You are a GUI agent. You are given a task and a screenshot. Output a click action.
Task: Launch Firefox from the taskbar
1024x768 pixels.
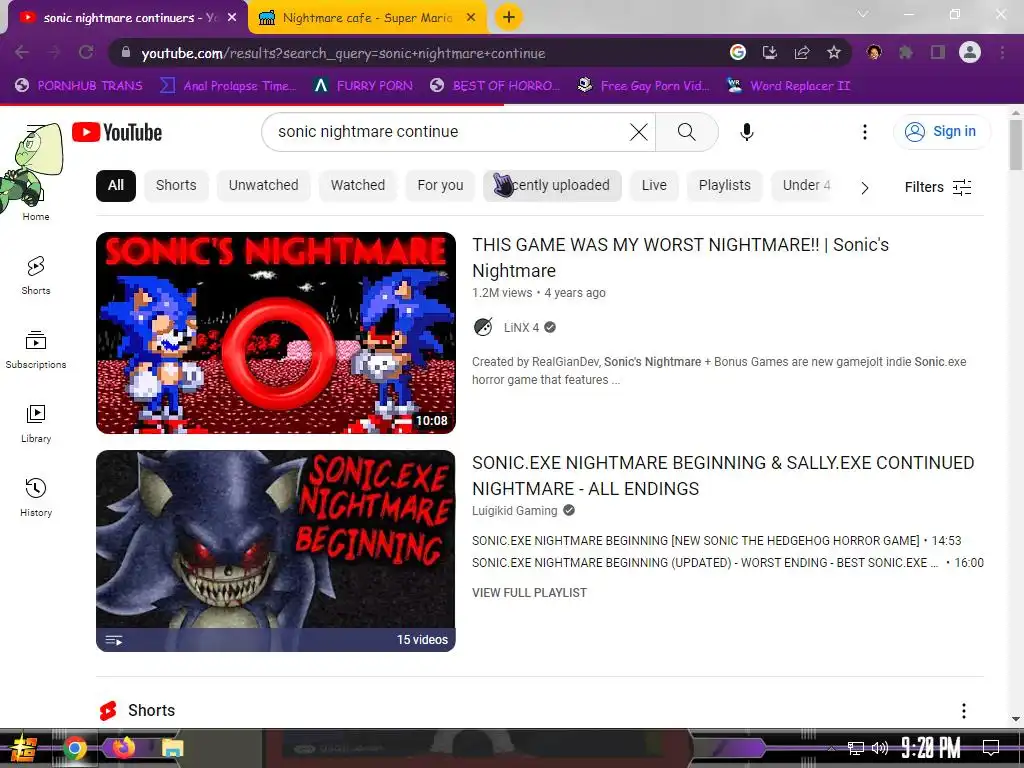(x=123, y=748)
